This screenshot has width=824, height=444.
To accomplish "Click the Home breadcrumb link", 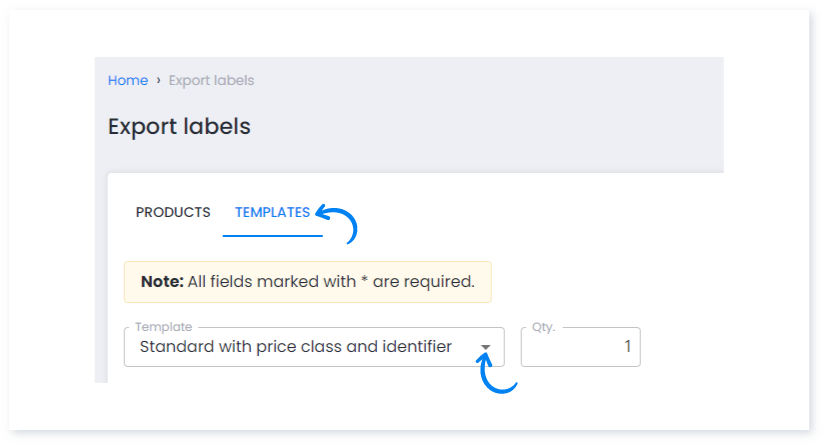I will pyautogui.click(x=128, y=80).
